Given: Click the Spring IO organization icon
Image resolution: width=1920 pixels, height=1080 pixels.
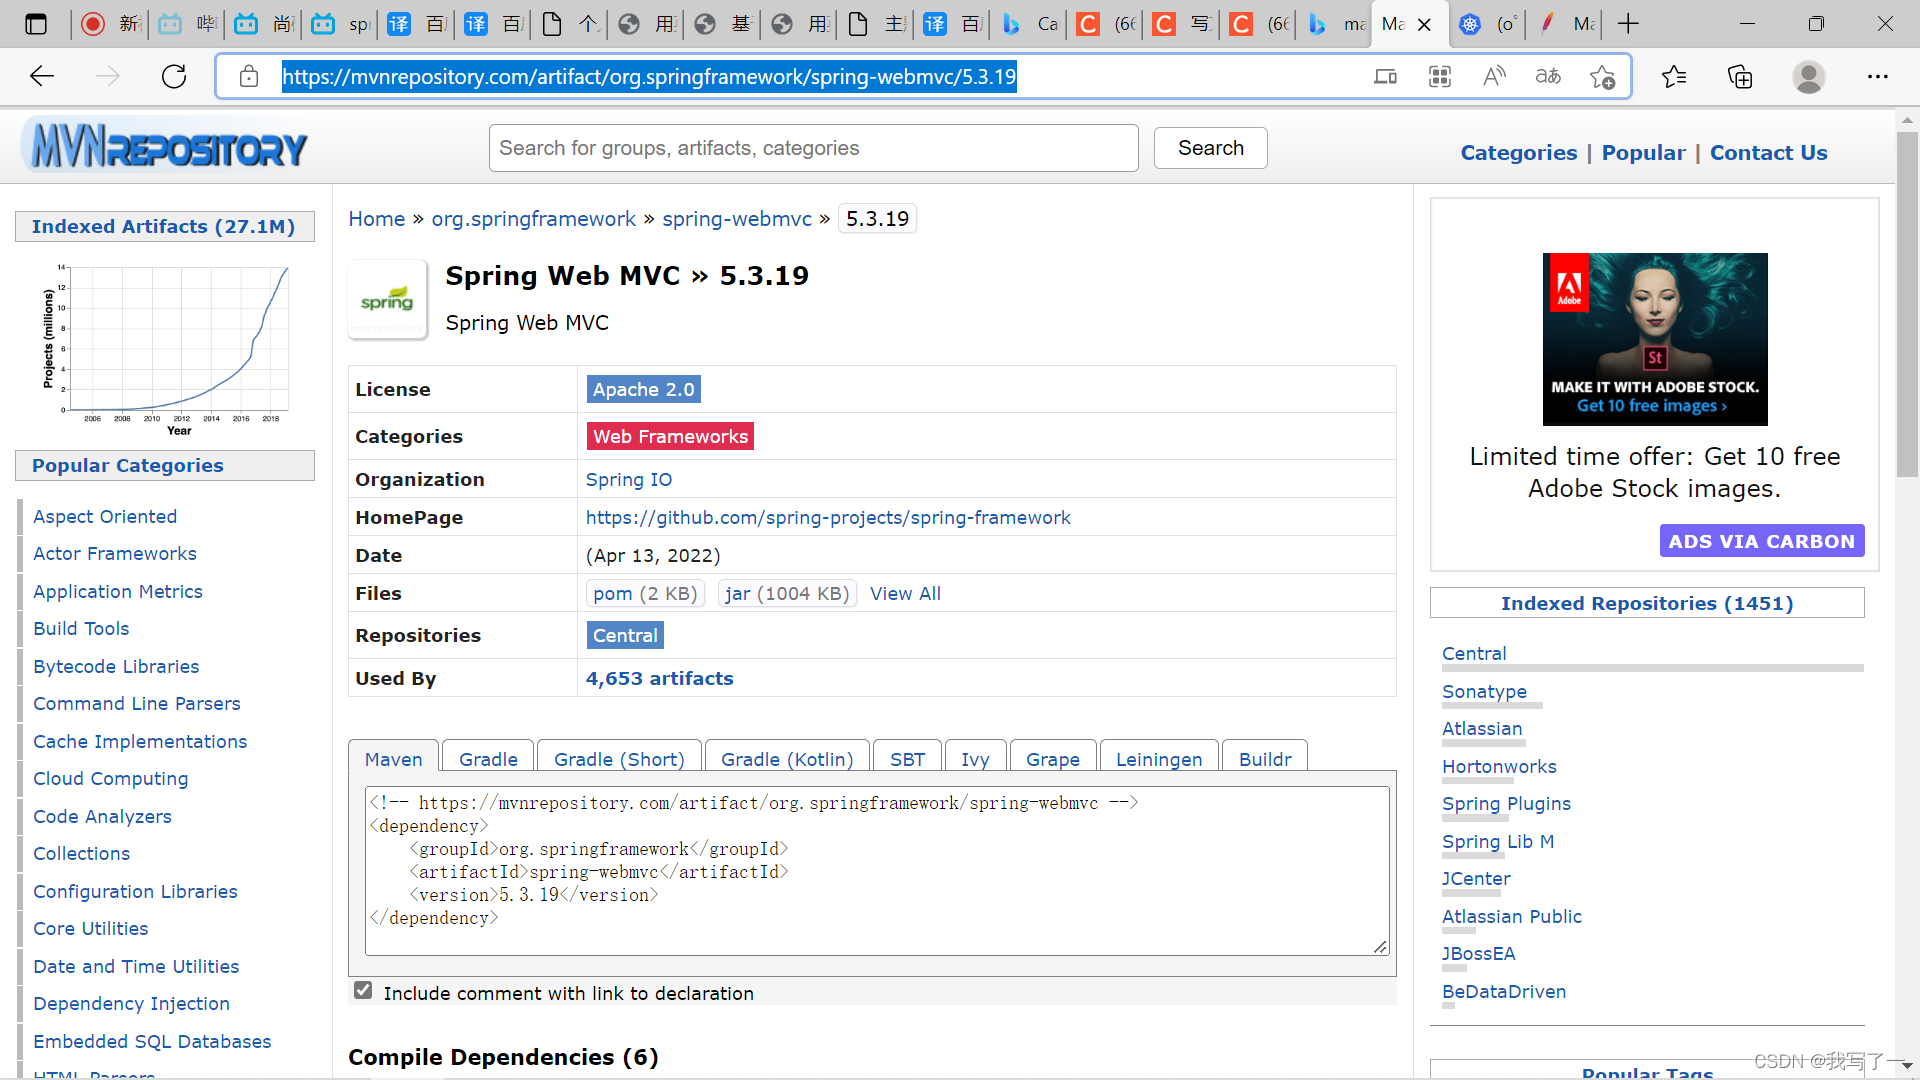Looking at the screenshot, I should click(x=629, y=479).
